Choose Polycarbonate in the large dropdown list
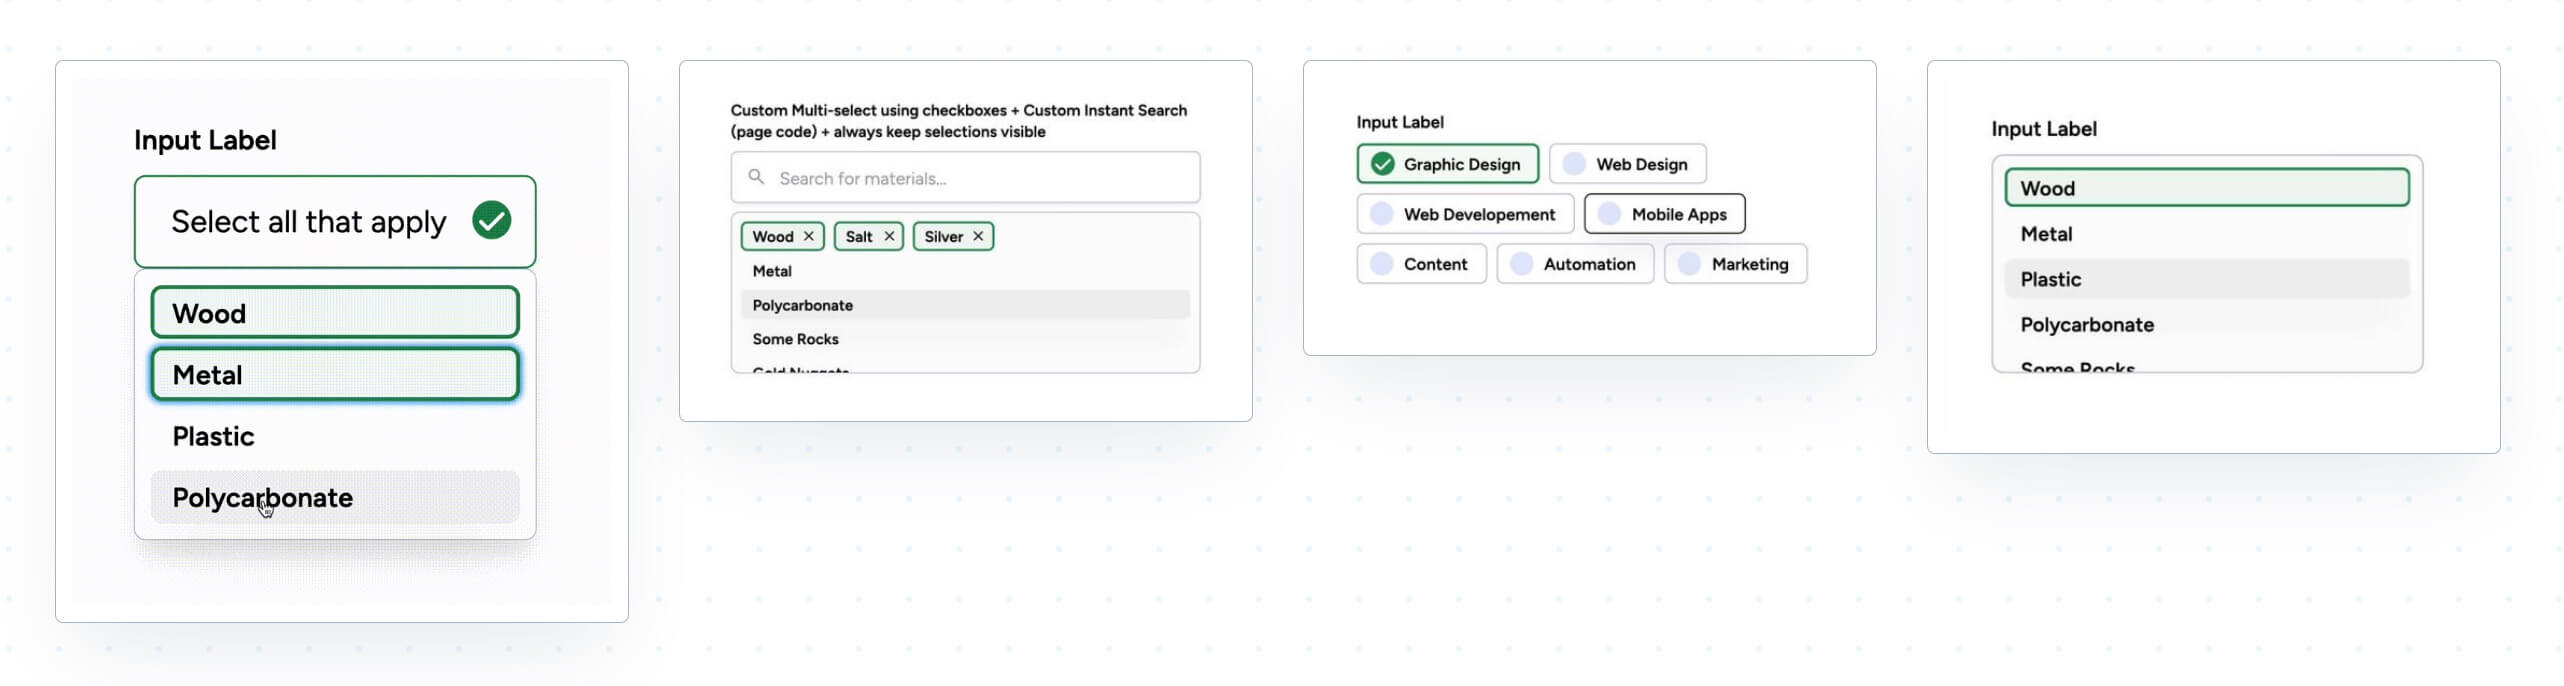Viewport: 2564px width, 686px height. coord(334,497)
